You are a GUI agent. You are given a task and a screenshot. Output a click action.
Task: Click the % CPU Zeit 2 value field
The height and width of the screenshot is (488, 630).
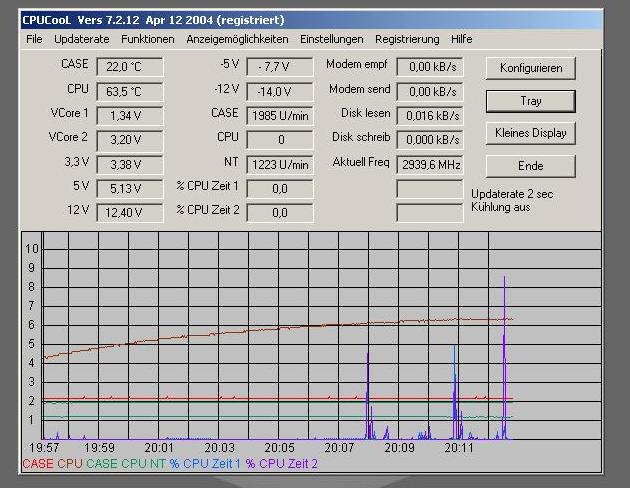tap(280, 212)
